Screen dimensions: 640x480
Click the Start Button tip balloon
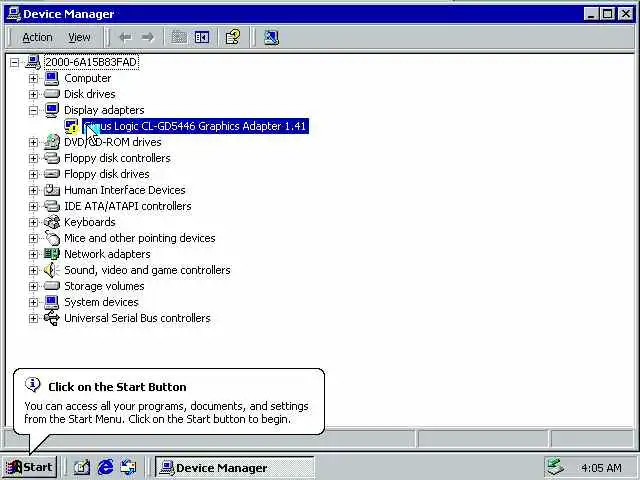[x=169, y=402]
